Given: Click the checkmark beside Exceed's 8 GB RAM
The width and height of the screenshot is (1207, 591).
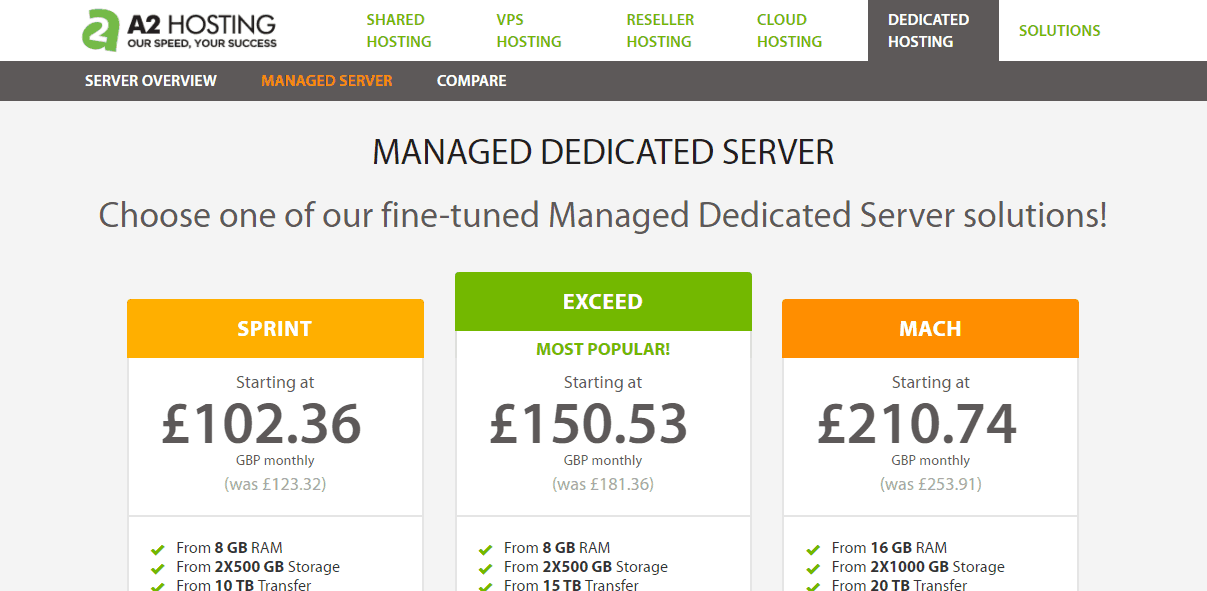Looking at the screenshot, I should coord(485,550).
